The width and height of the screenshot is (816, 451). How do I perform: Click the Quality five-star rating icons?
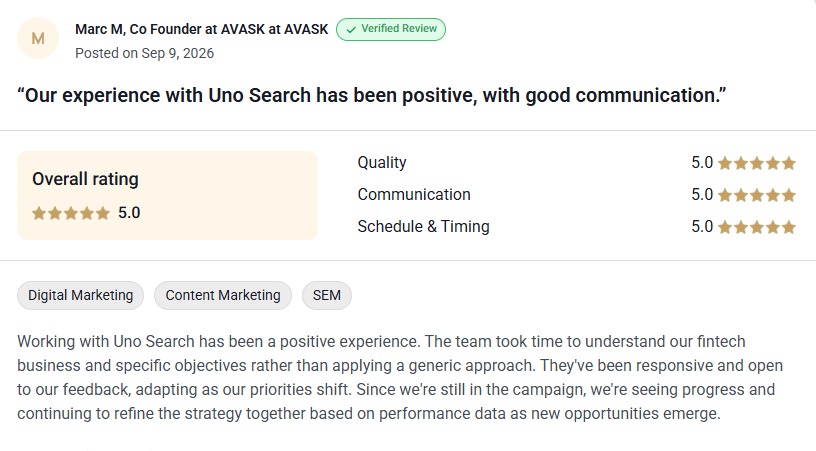point(757,163)
